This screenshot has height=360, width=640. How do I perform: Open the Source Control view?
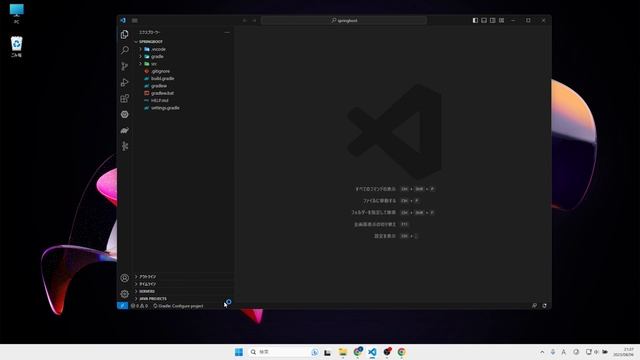[124, 66]
